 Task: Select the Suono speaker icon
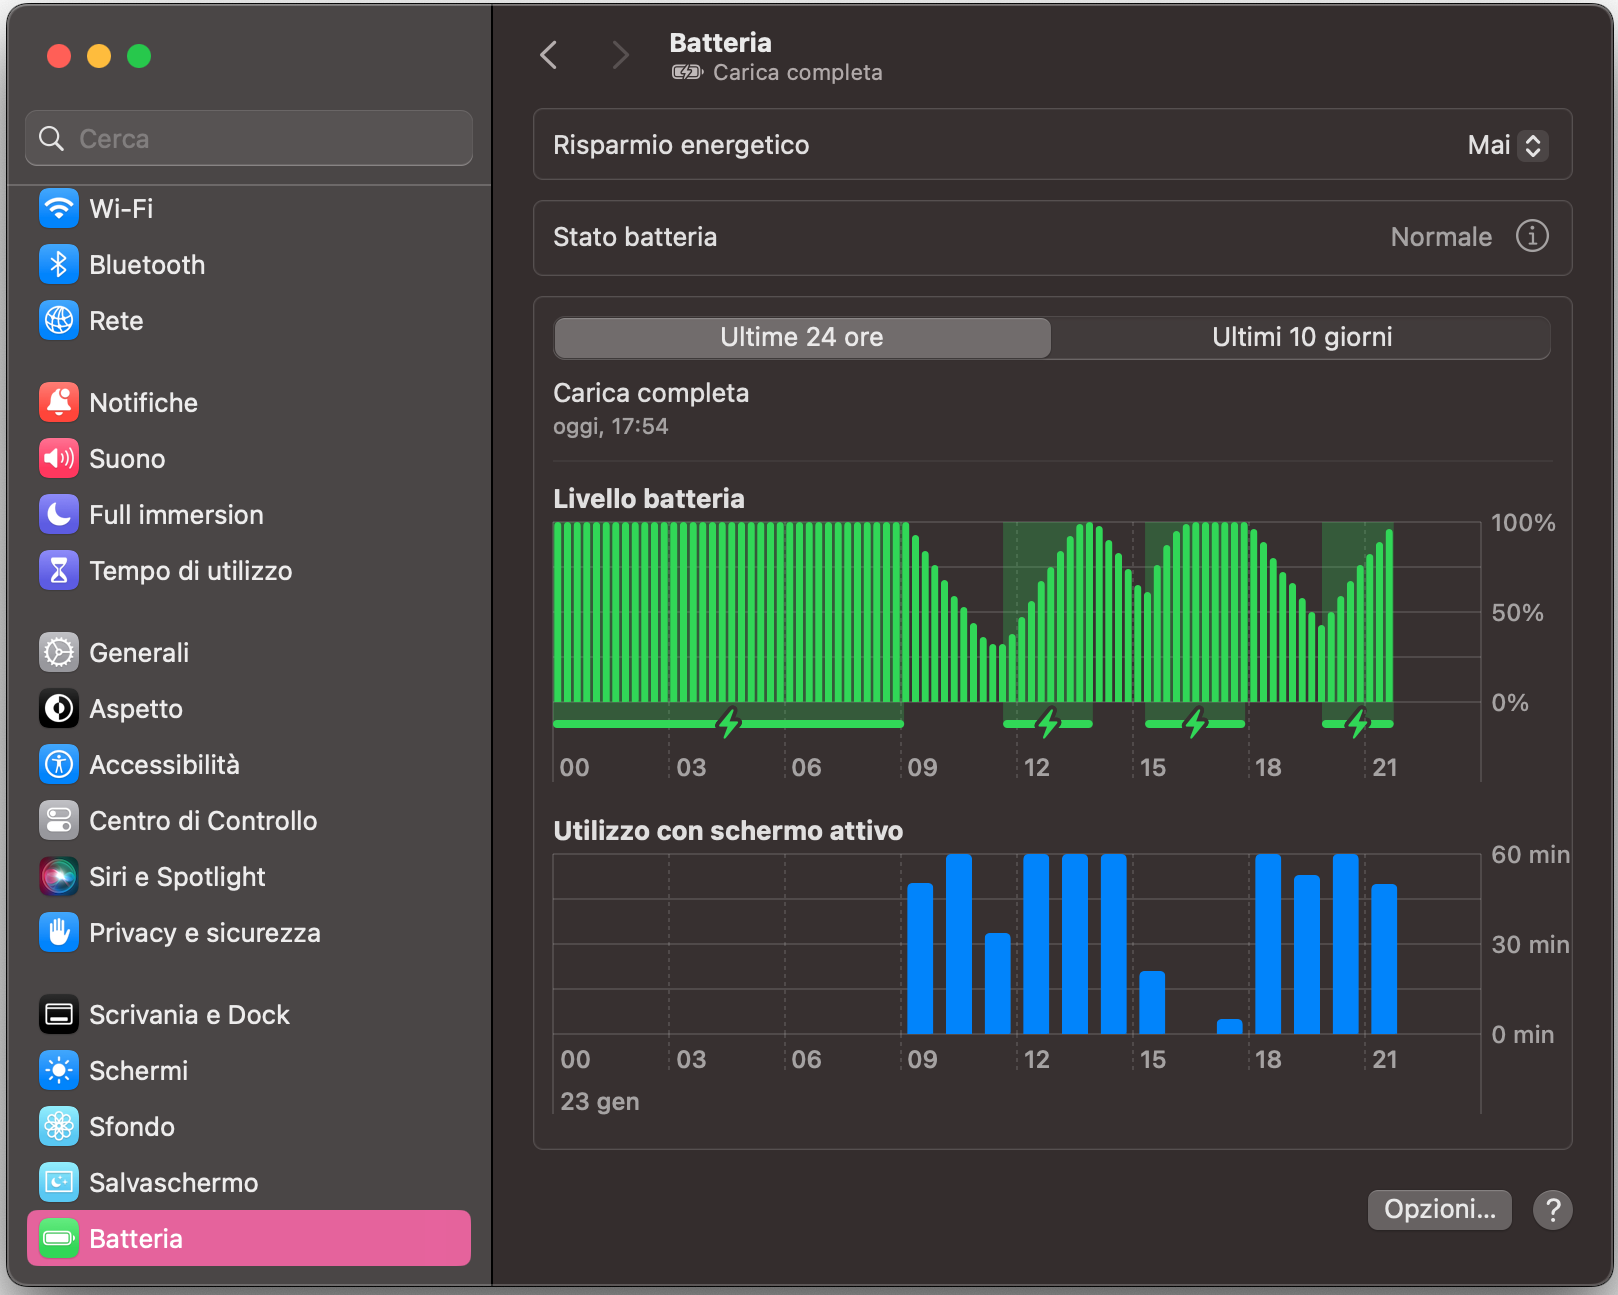[x=59, y=459]
